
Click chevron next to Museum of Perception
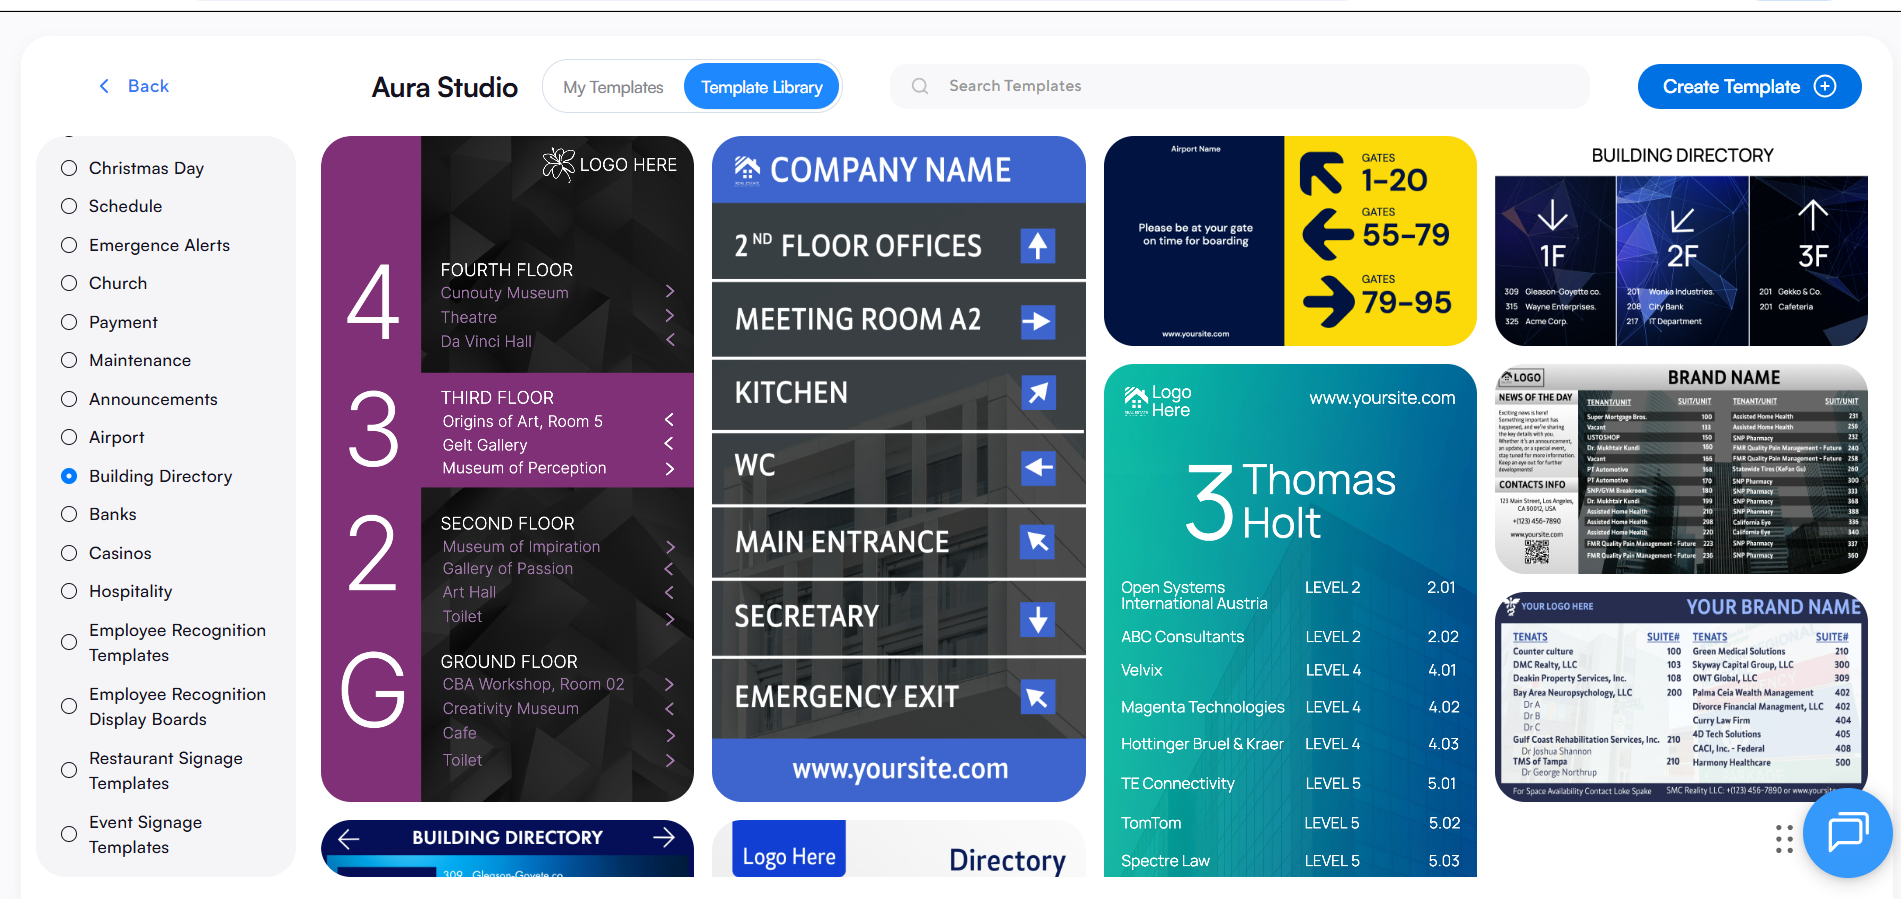670,468
